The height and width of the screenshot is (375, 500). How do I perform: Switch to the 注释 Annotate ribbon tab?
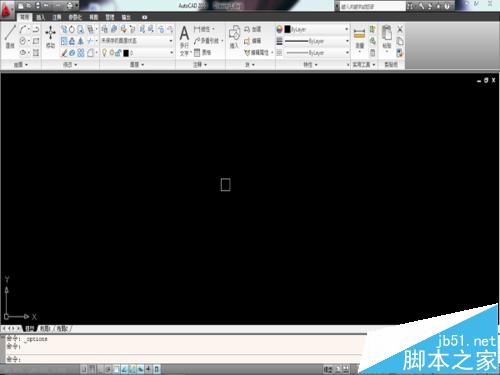[57, 17]
